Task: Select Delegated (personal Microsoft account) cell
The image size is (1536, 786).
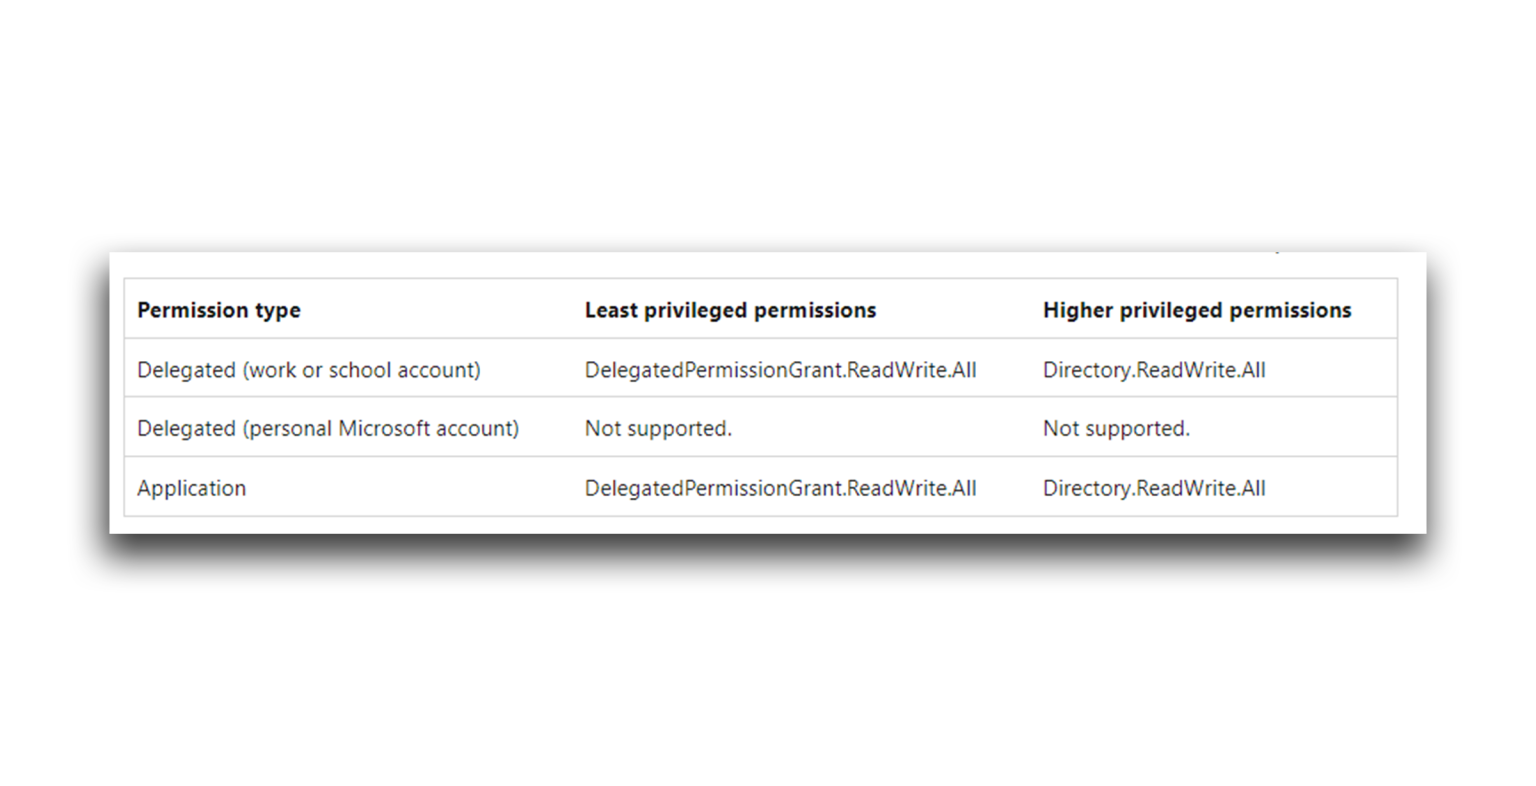Action: pos(328,428)
